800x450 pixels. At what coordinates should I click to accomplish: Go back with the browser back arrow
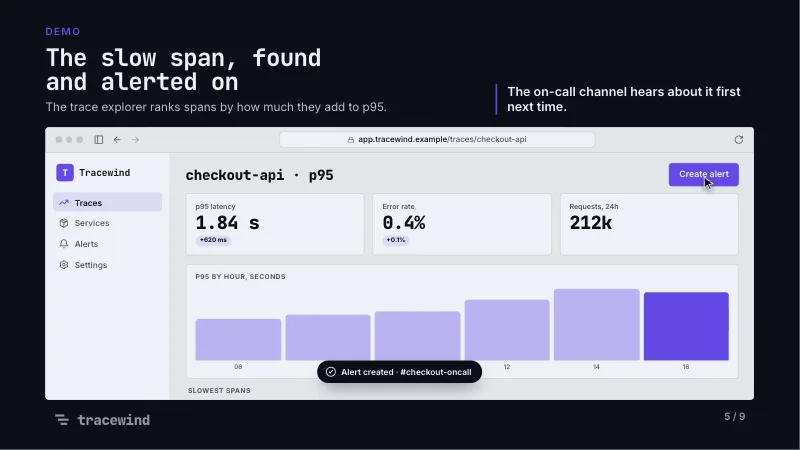click(x=117, y=139)
